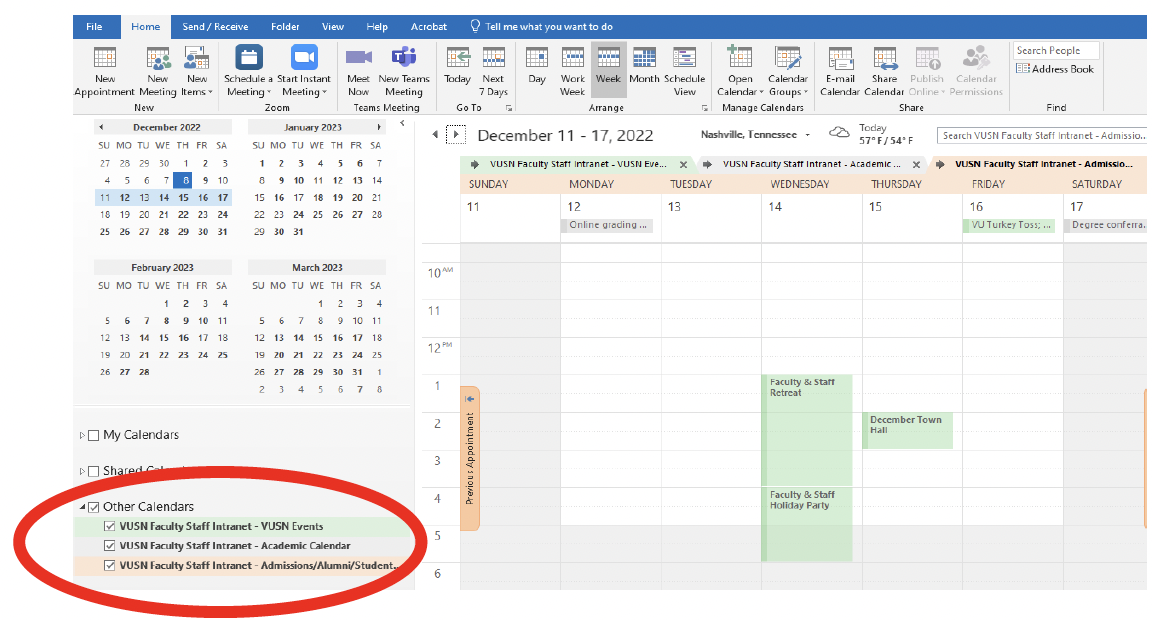Expand the My Calendars group
This screenshot has width=1152, height=620.
tap(82, 435)
